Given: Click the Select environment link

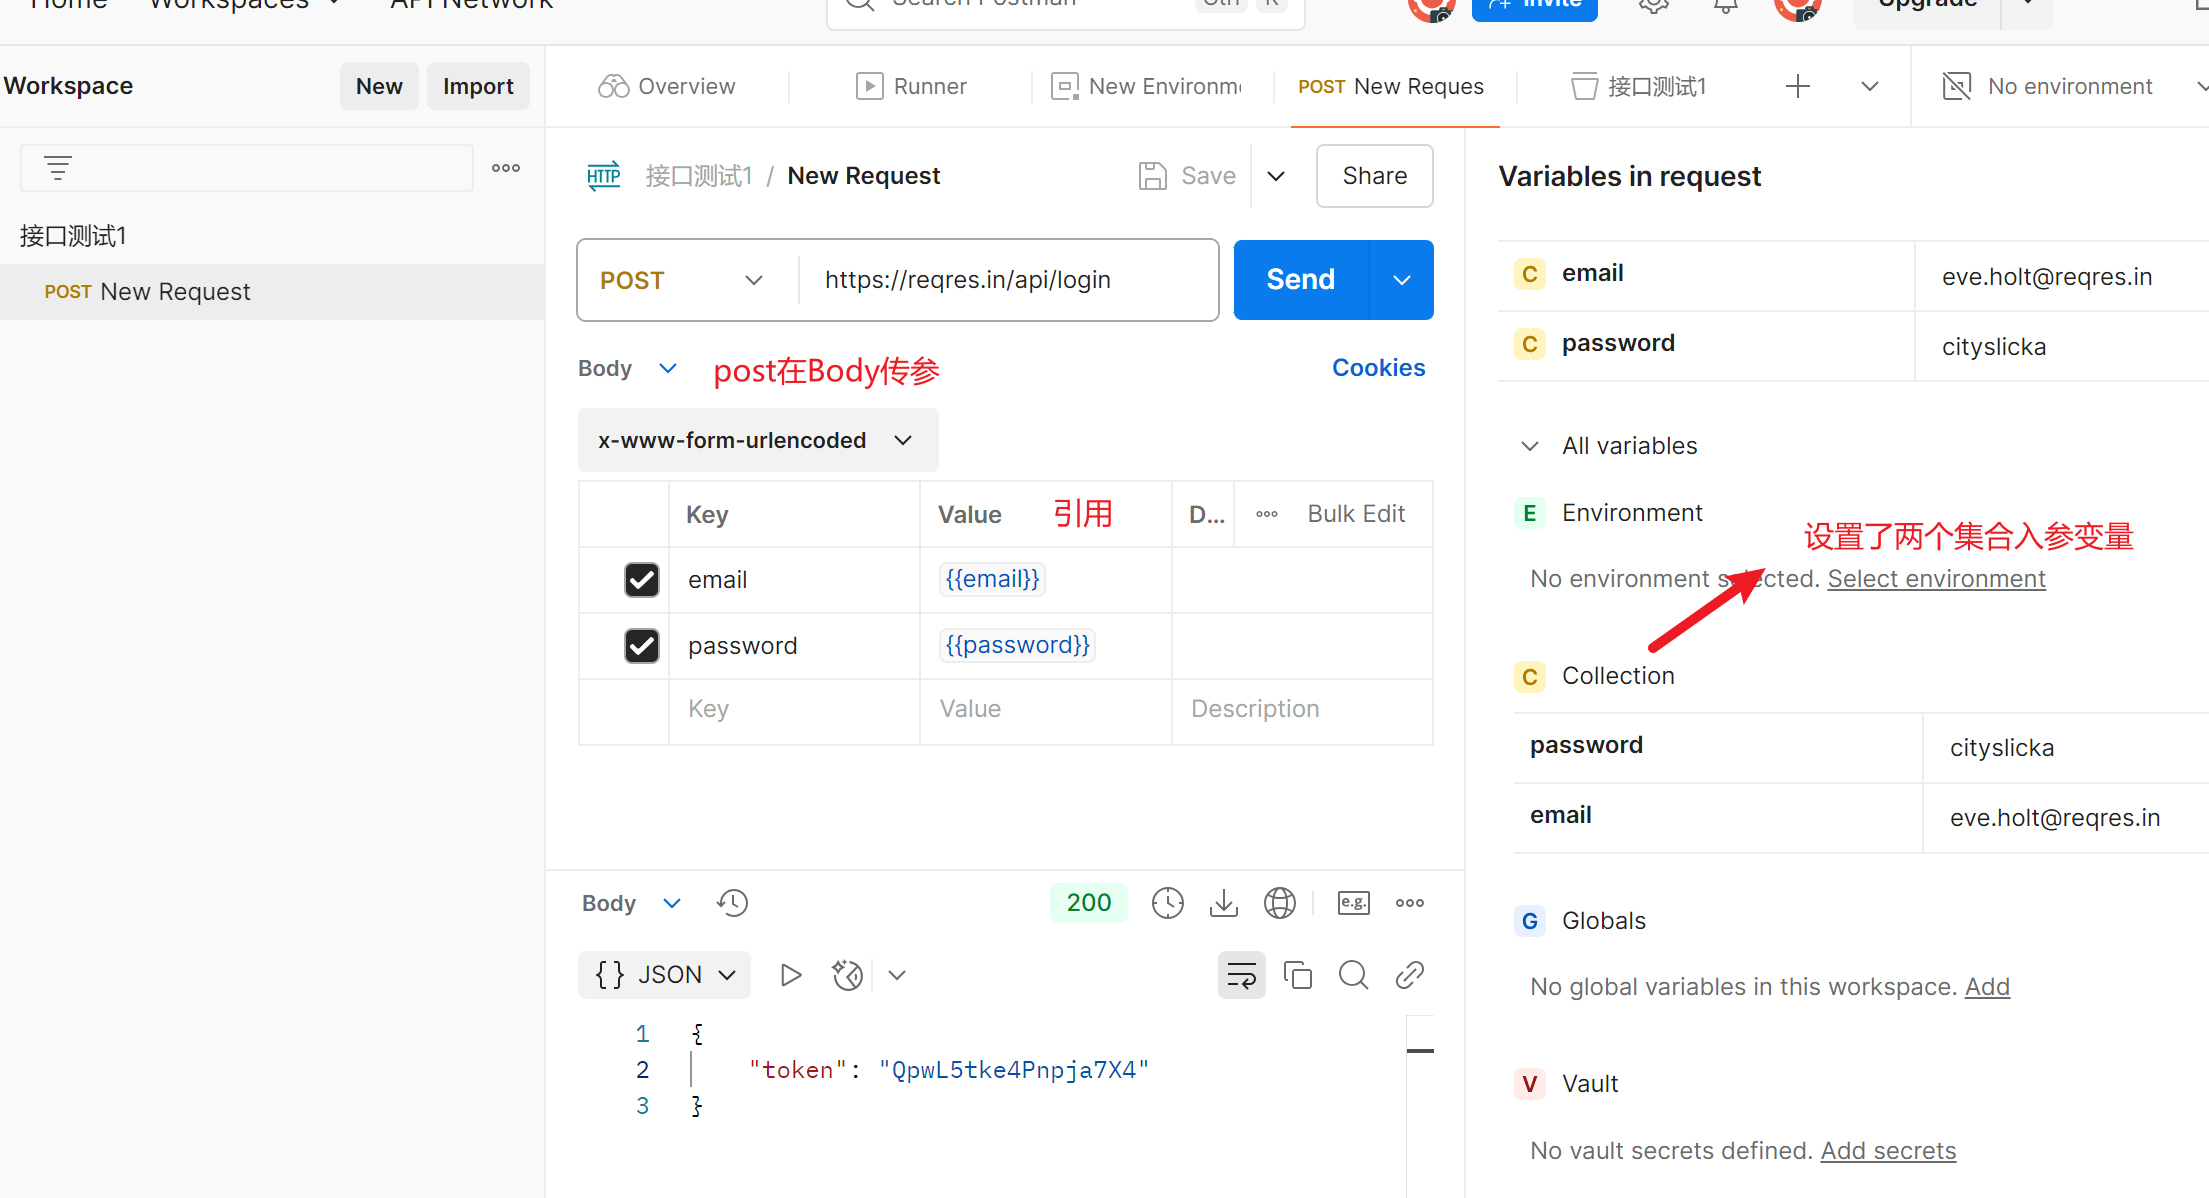Looking at the screenshot, I should pyautogui.click(x=1936, y=579).
